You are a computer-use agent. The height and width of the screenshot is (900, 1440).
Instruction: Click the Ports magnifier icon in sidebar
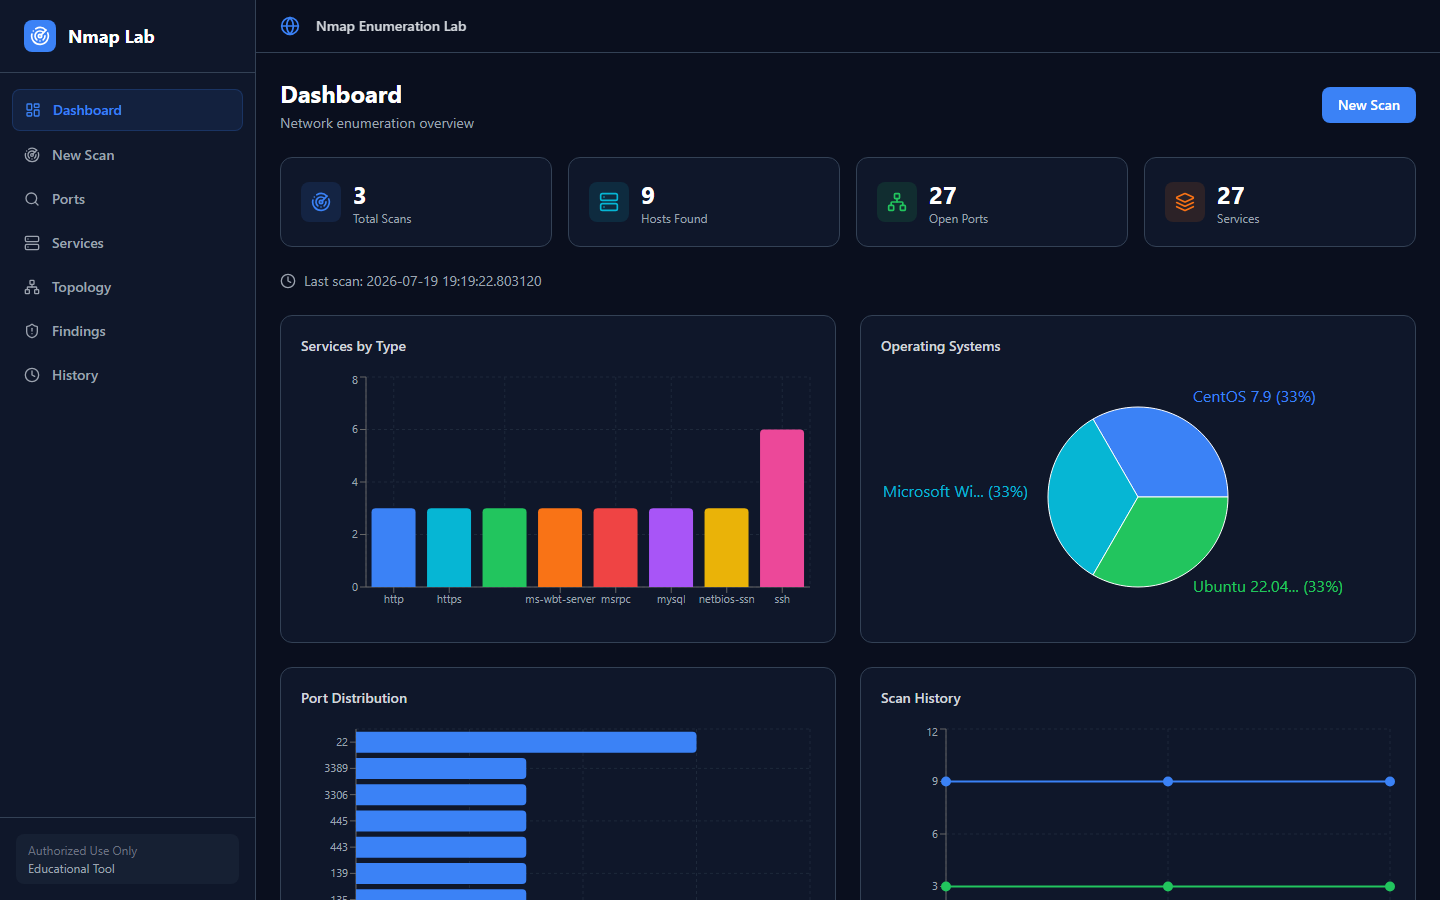click(x=32, y=199)
